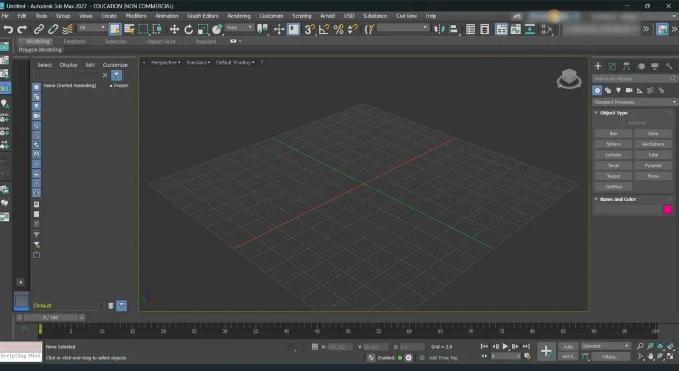Click the GeoSphere primitive button

click(x=653, y=144)
